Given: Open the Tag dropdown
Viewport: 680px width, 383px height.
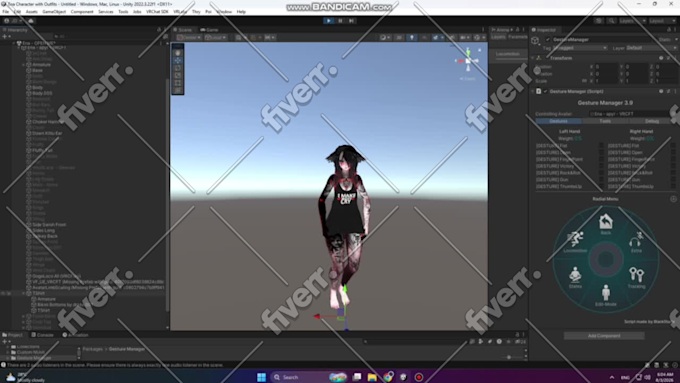Looking at the screenshot, I should tap(579, 48).
